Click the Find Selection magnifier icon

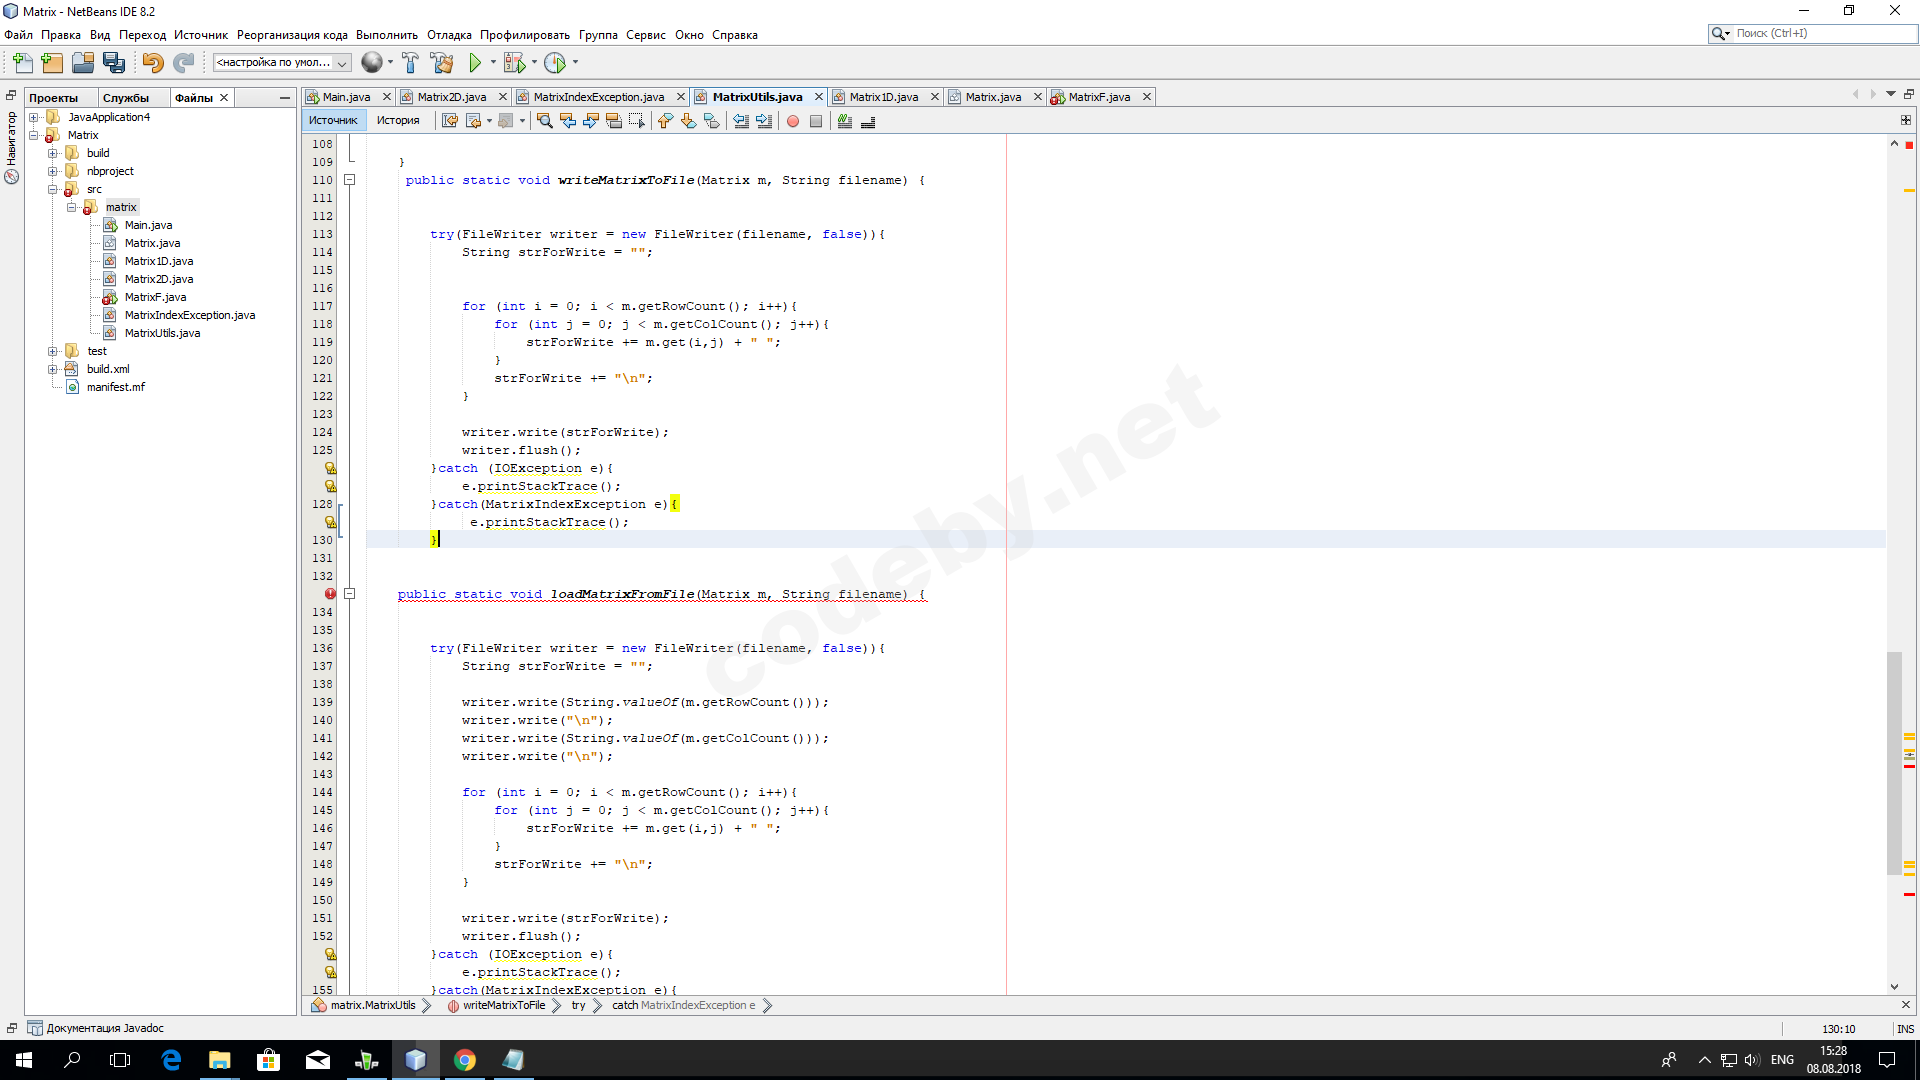coord(545,121)
